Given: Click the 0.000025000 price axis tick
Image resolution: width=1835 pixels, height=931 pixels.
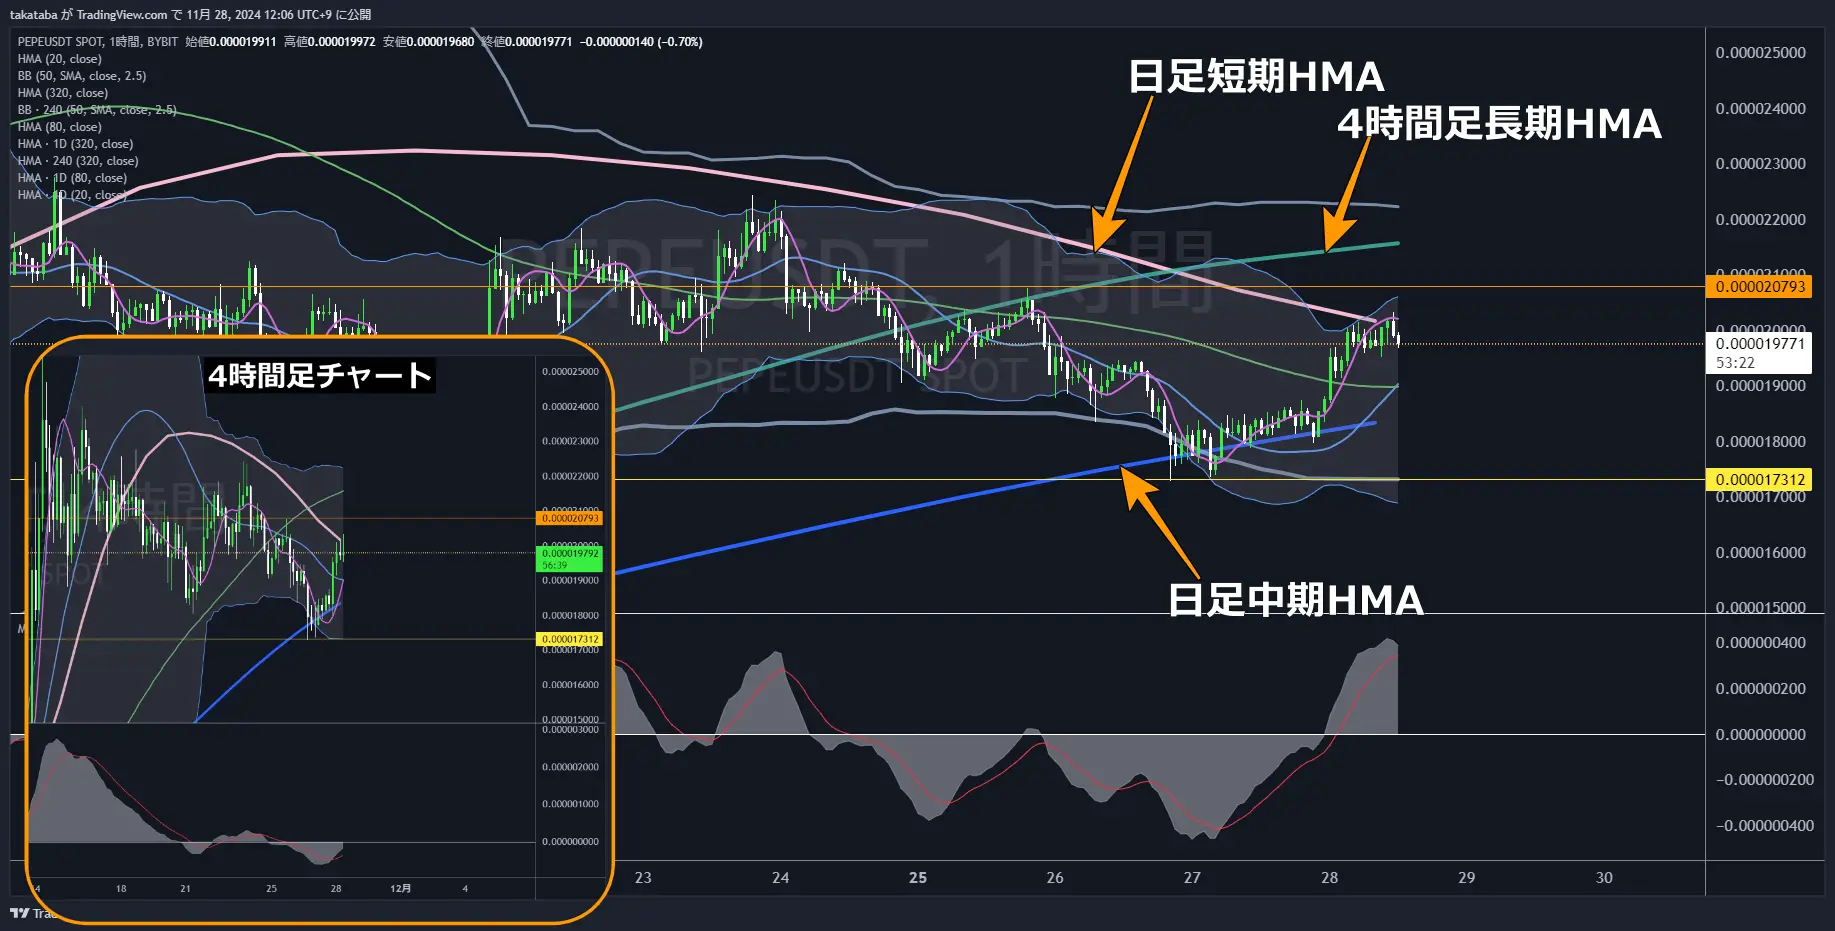Looking at the screenshot, I should coord(1760,53).
